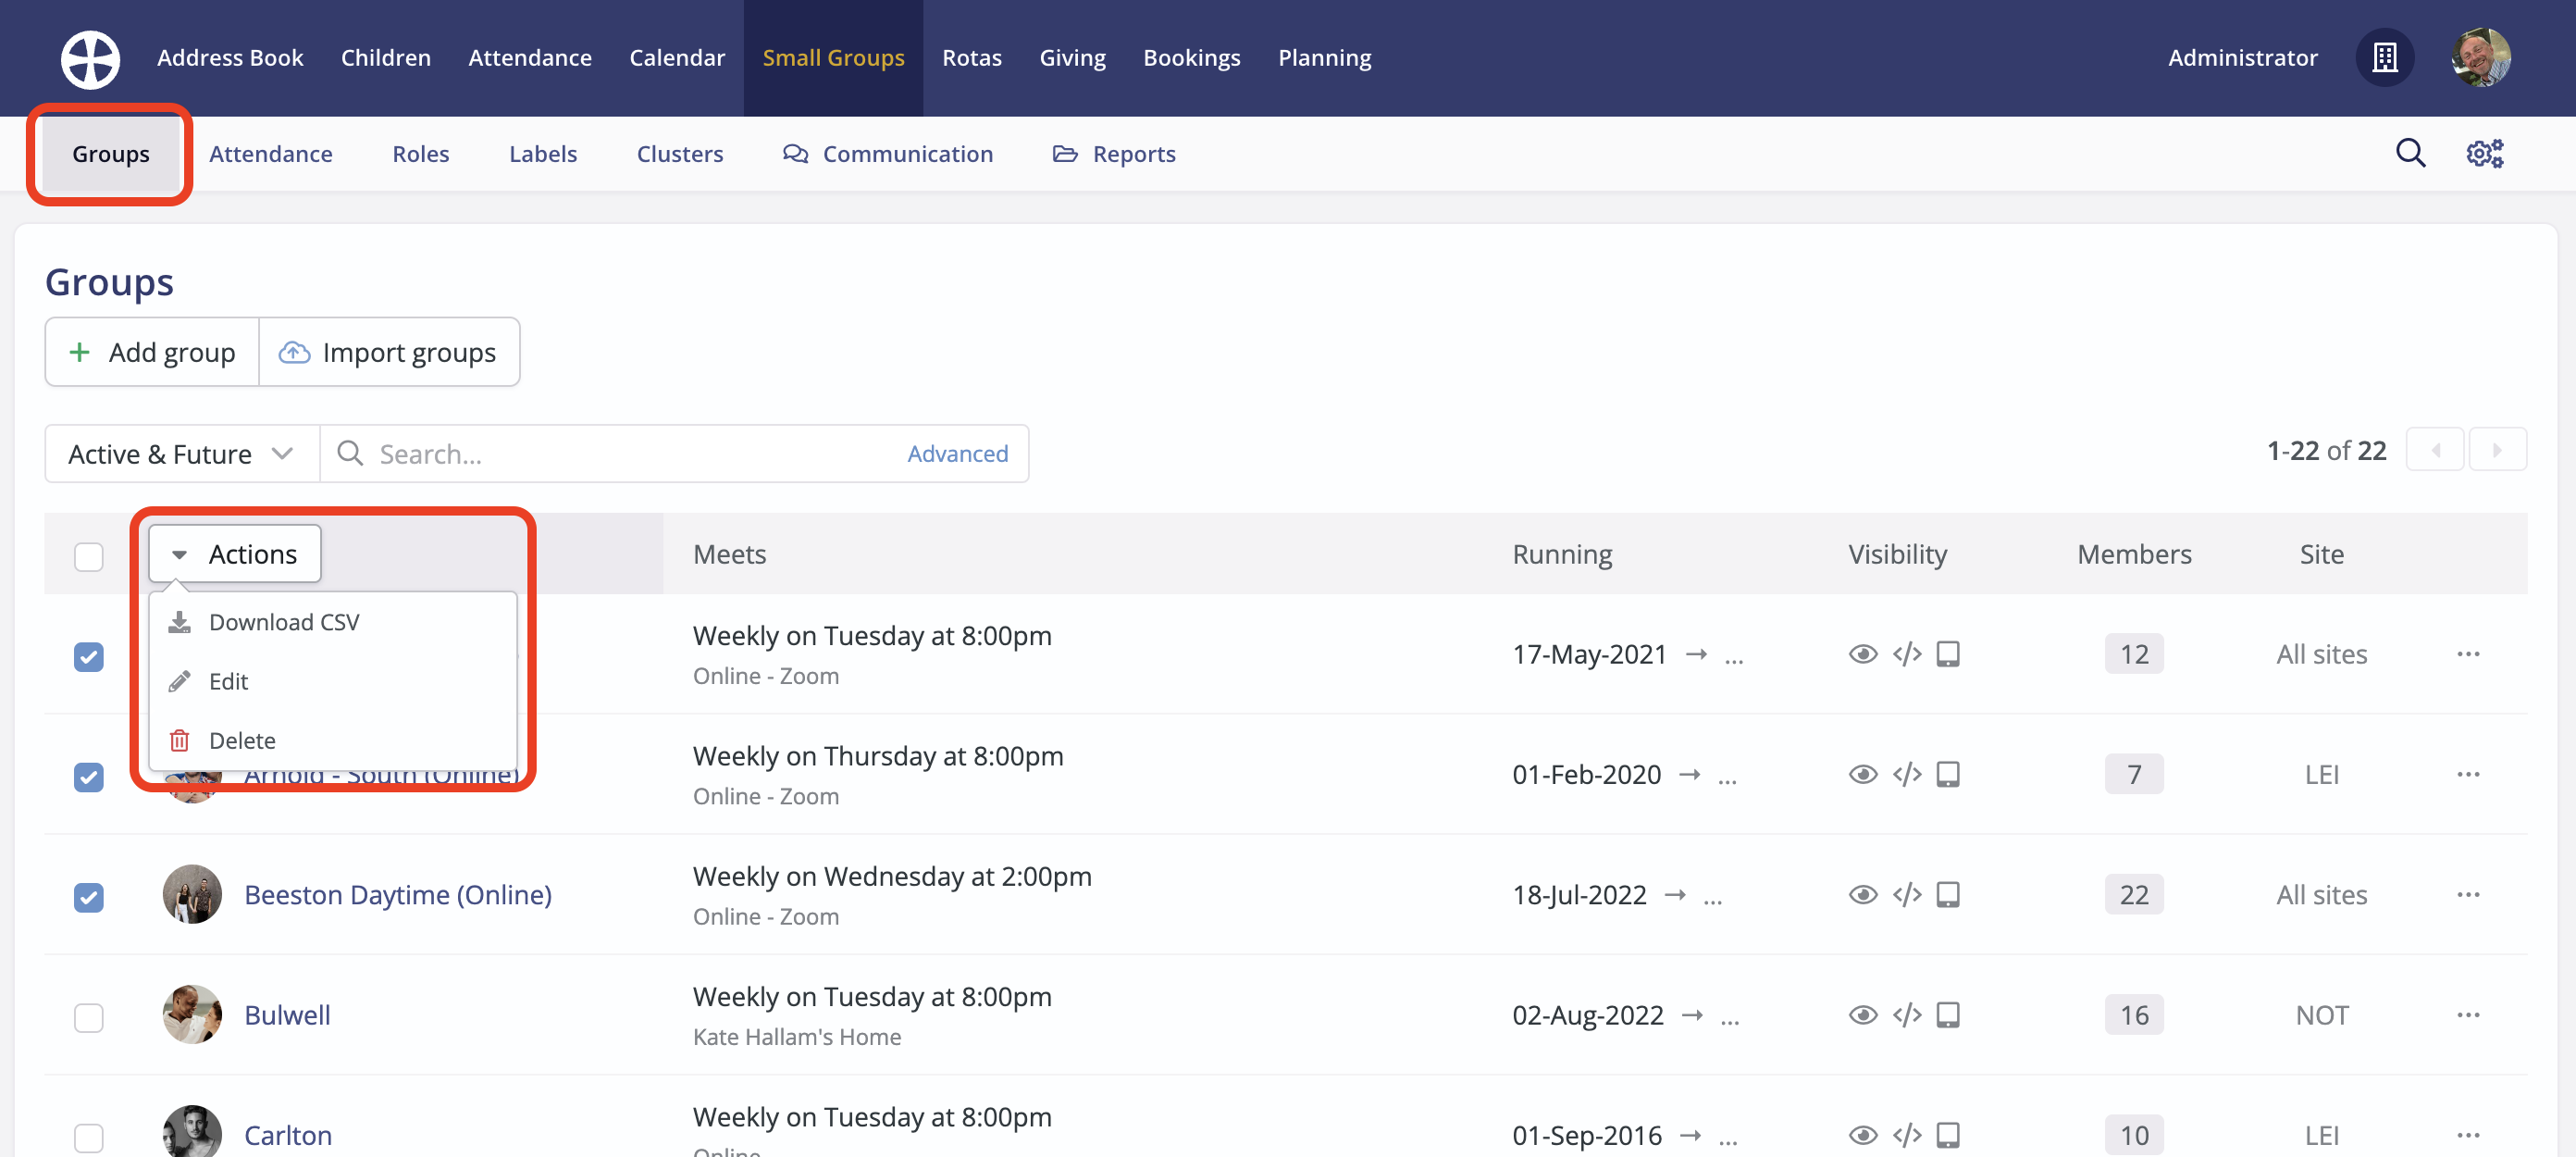Click the mobile device icon for Bulwell row
The image size is (2576, 1157).
(x=1948, y=1014)
